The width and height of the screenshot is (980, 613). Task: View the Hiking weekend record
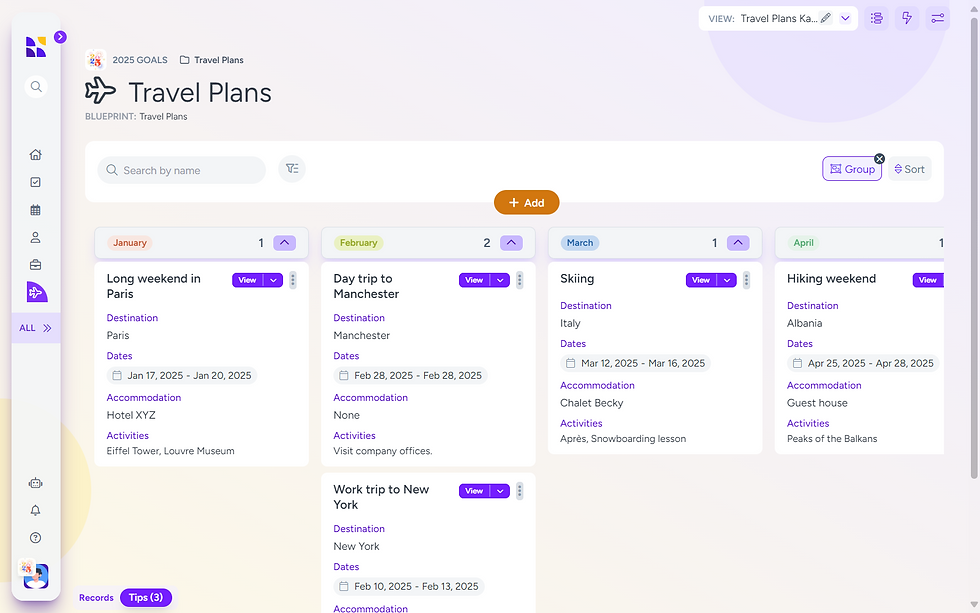pyautogui.click(x=928, y=280)
